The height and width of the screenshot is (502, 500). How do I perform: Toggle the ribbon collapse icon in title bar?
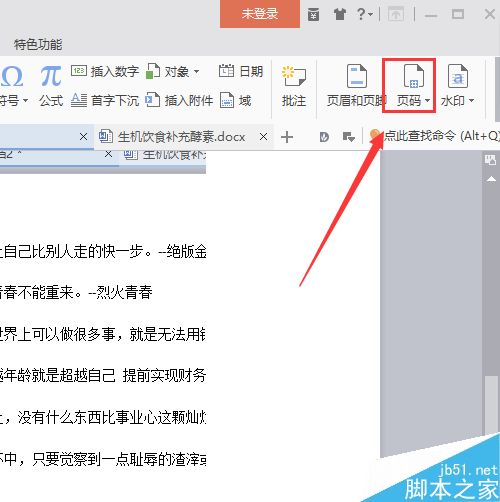tap(396, 14)
